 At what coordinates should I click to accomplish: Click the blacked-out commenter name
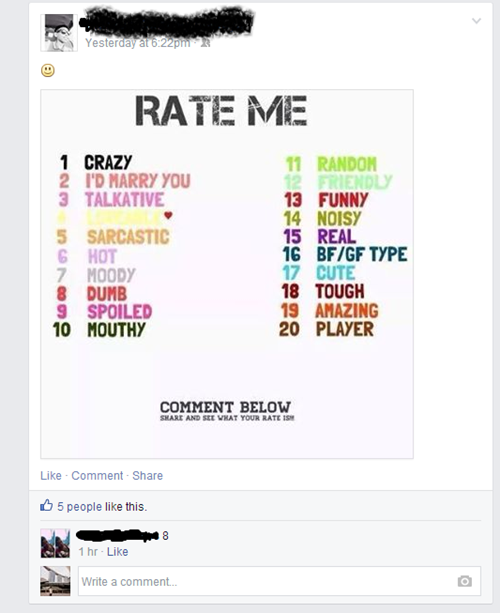tap(117, 535)
